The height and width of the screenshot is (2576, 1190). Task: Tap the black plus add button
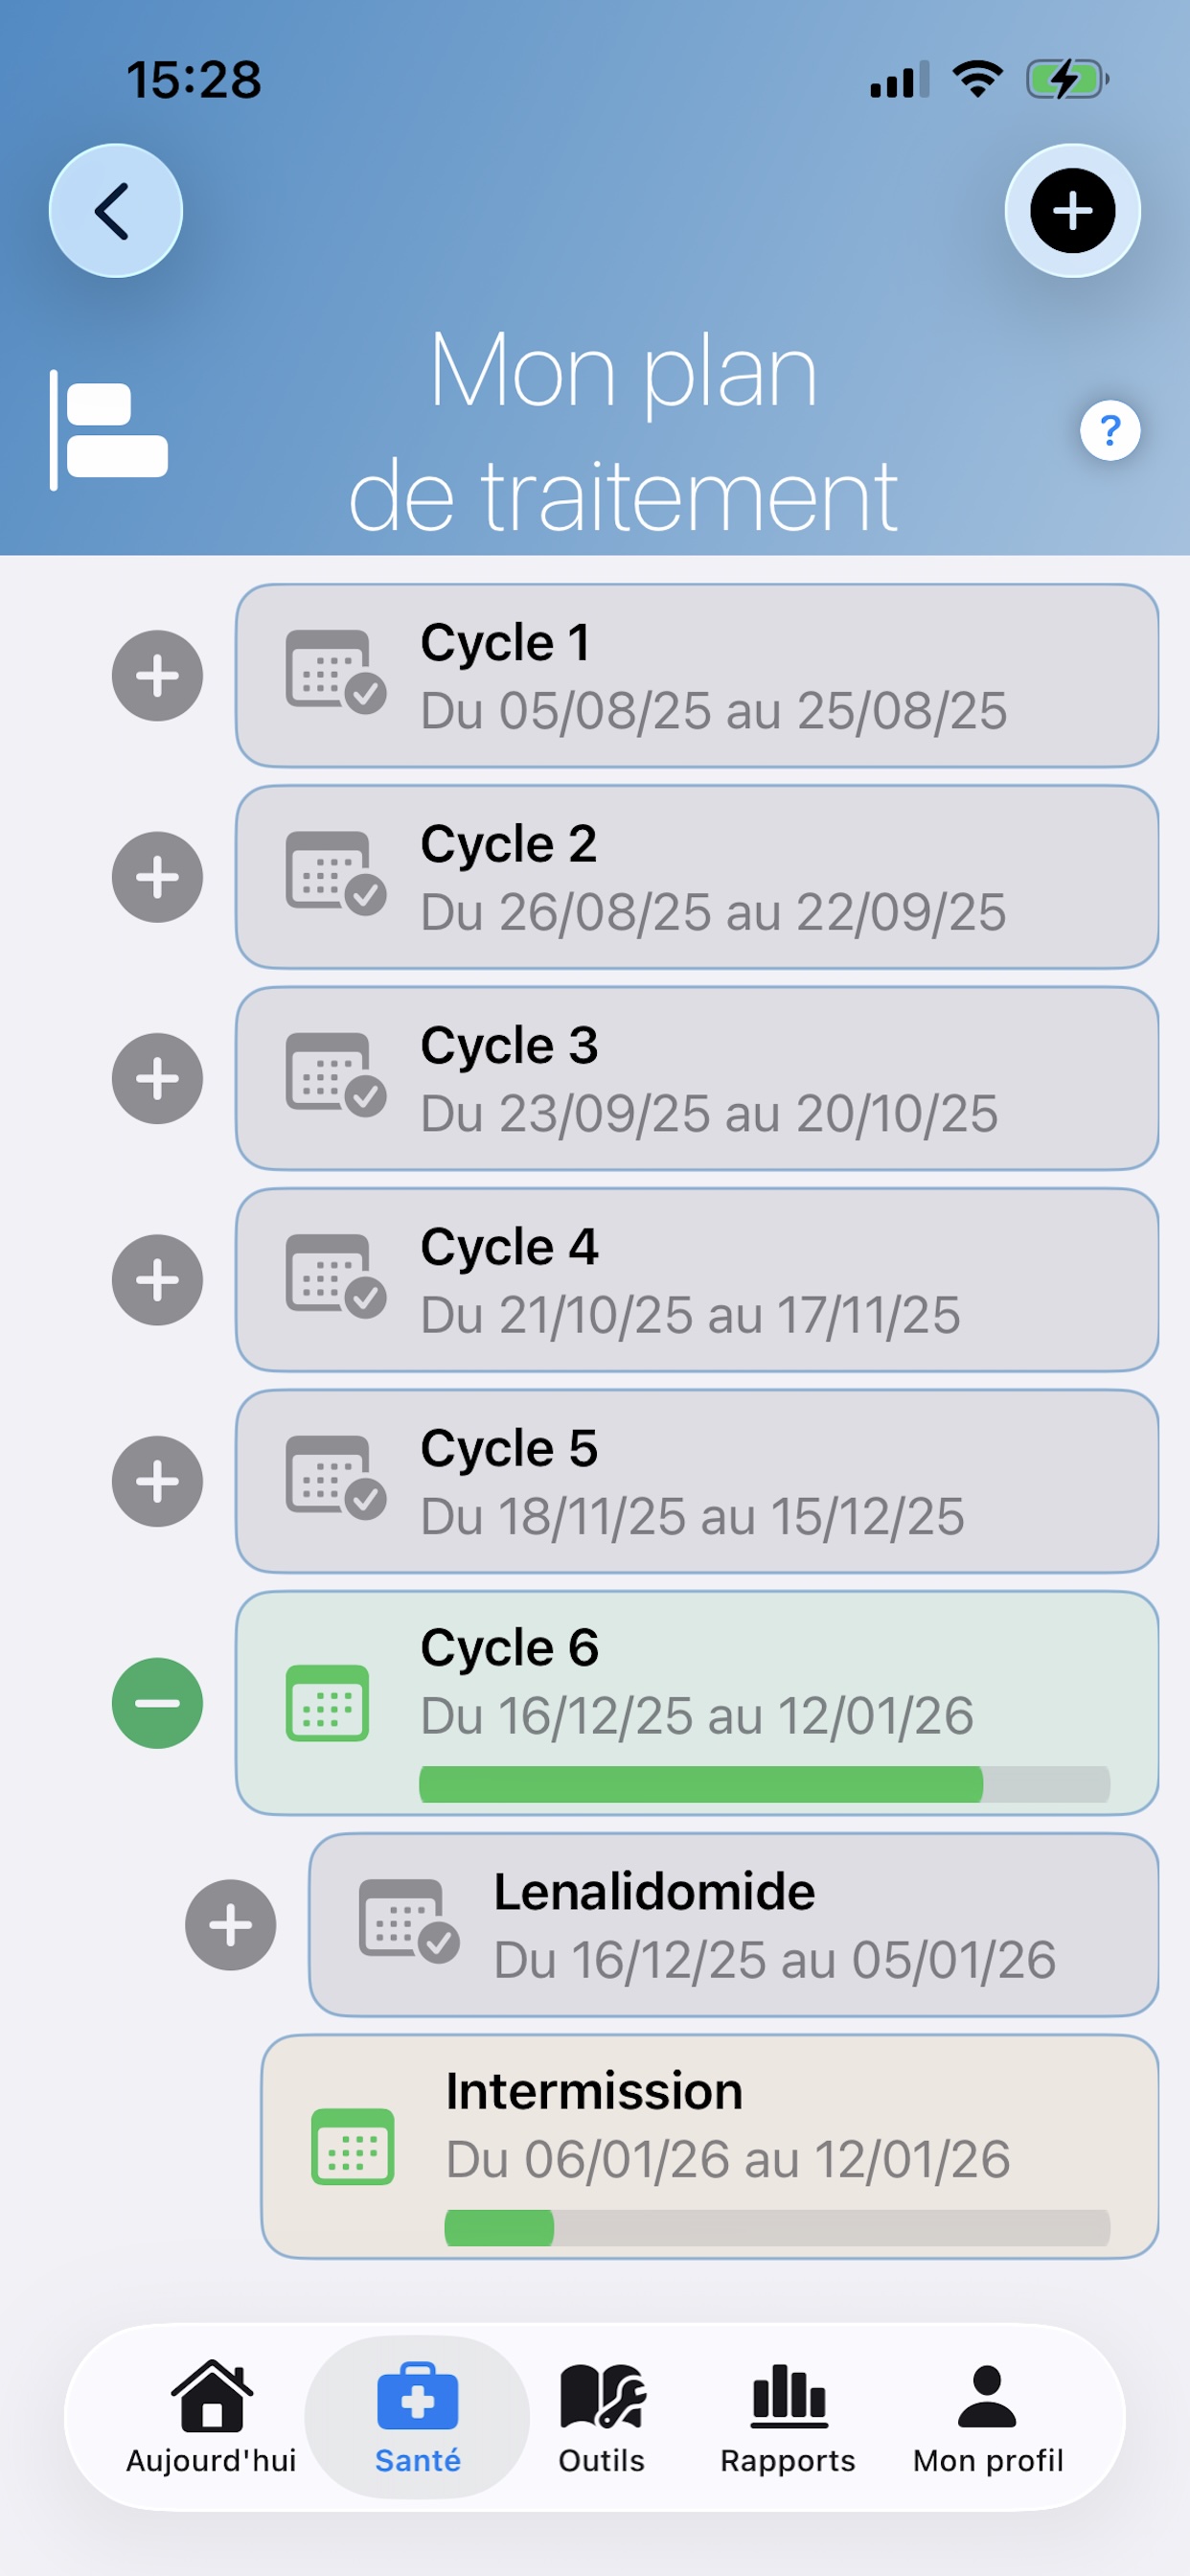pos(1072,211)
